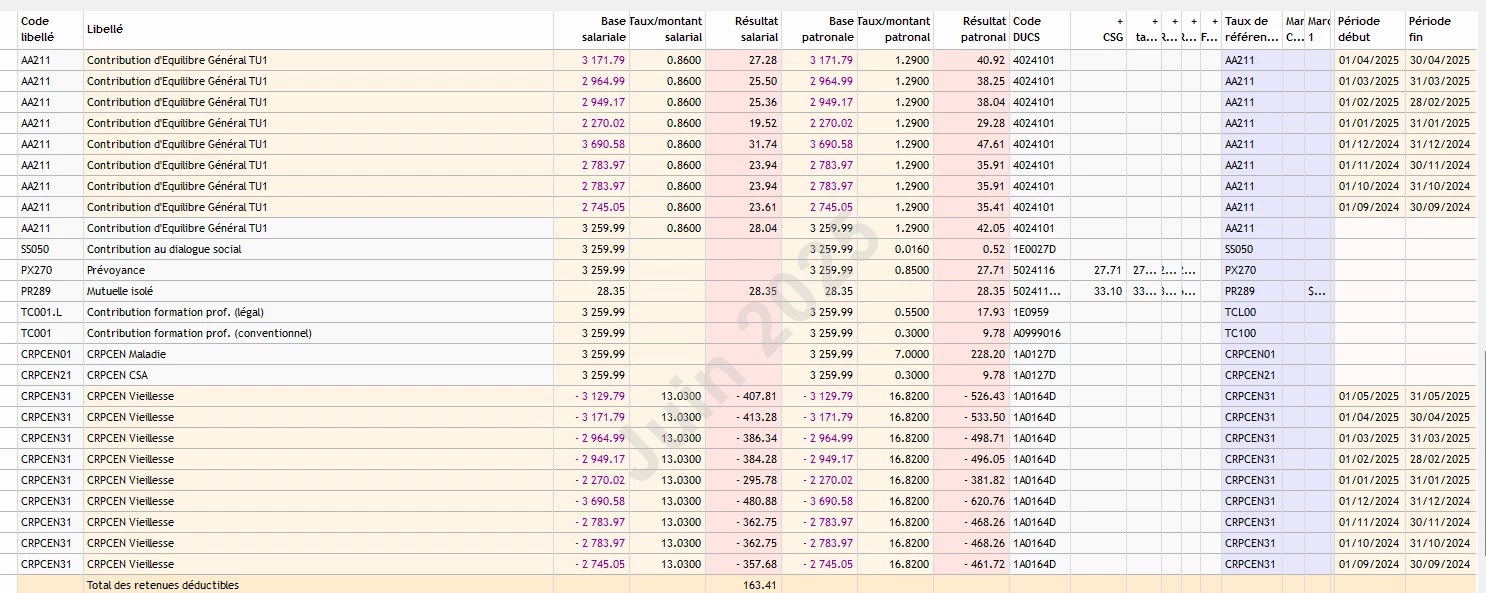
Task: Click the Résultat salarial column header
Action: [x=743, y=29]
